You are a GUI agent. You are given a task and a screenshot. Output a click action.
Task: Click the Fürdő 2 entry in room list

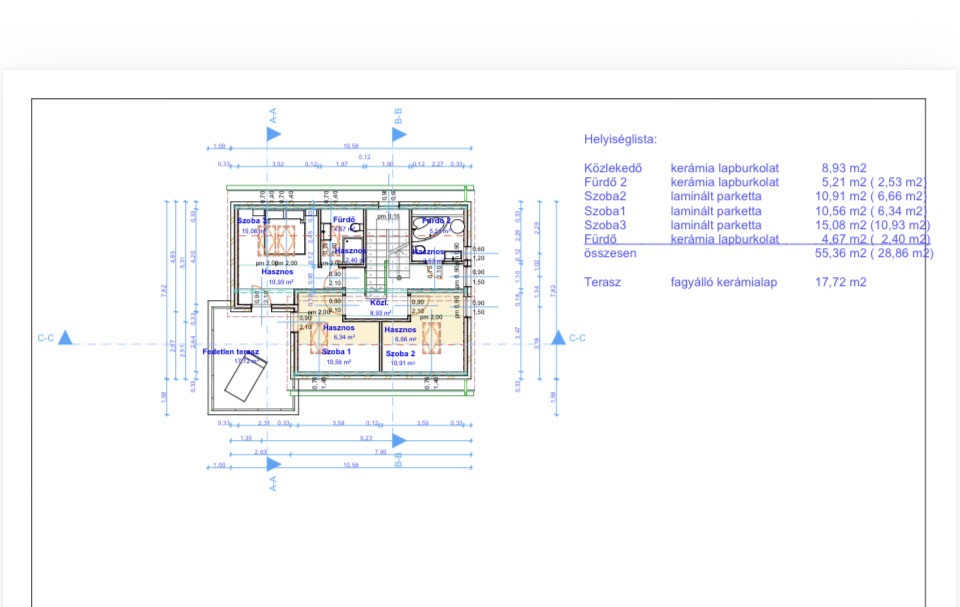[x=608, y=183]
